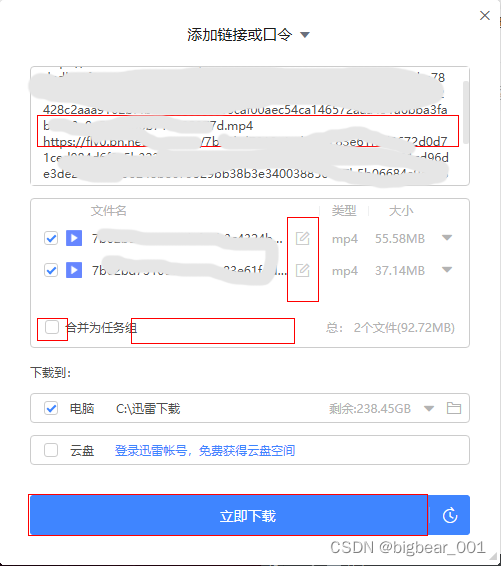Enable 合并为任务组 checkbox
501x566 pixels.
[x=52, y=327]
